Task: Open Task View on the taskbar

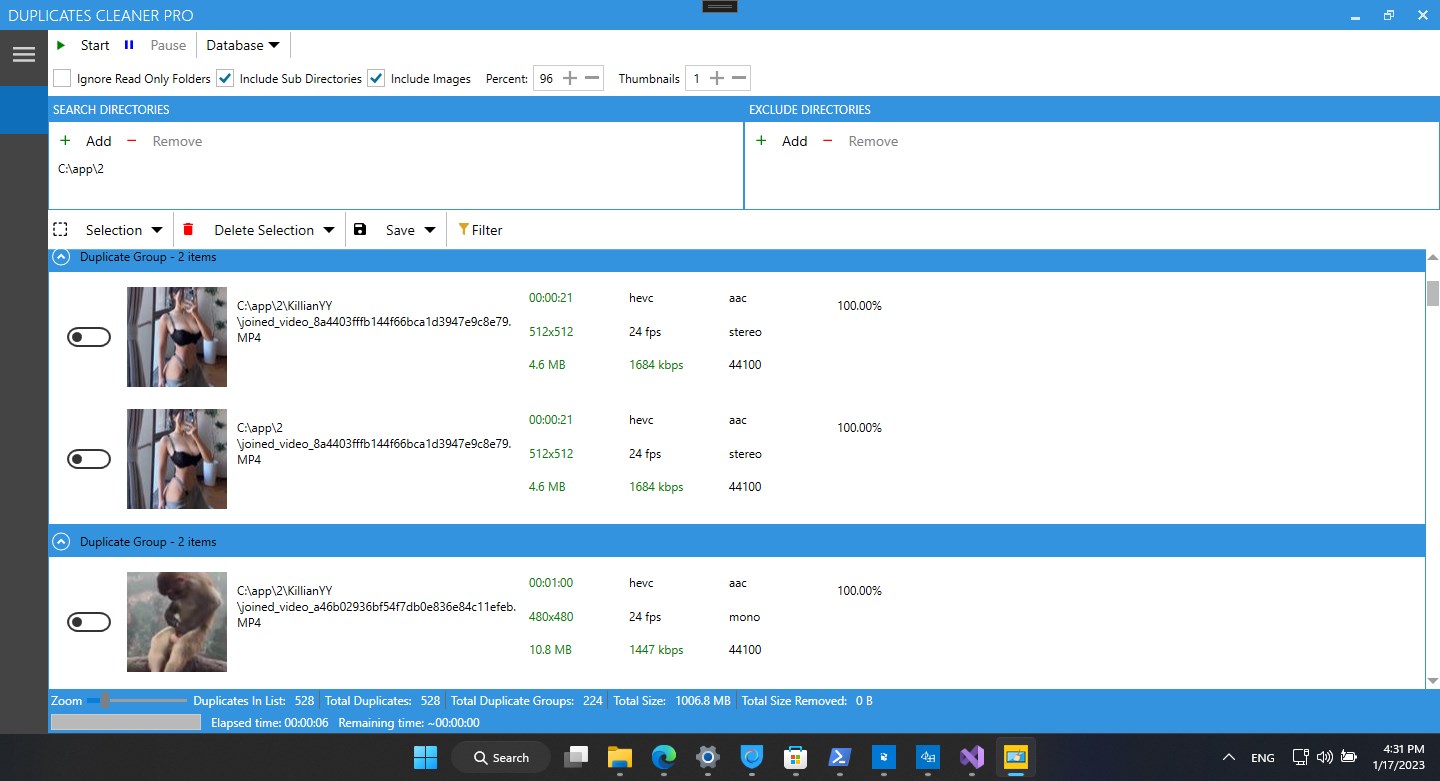Action: 575,757
